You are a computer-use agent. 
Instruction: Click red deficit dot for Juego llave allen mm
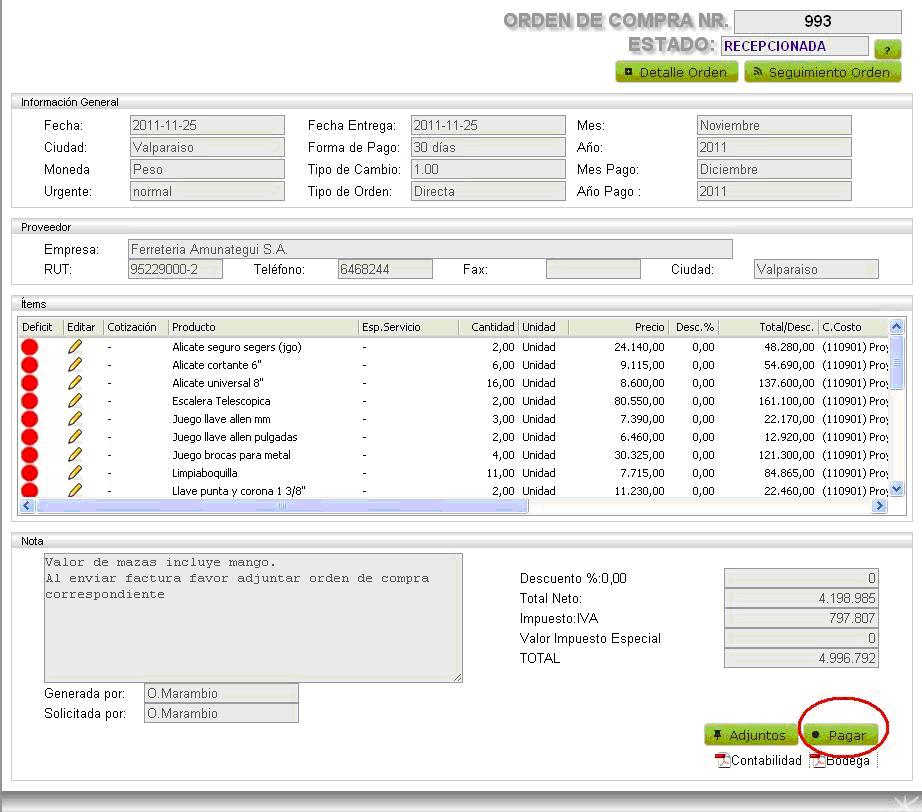[29, 419]
